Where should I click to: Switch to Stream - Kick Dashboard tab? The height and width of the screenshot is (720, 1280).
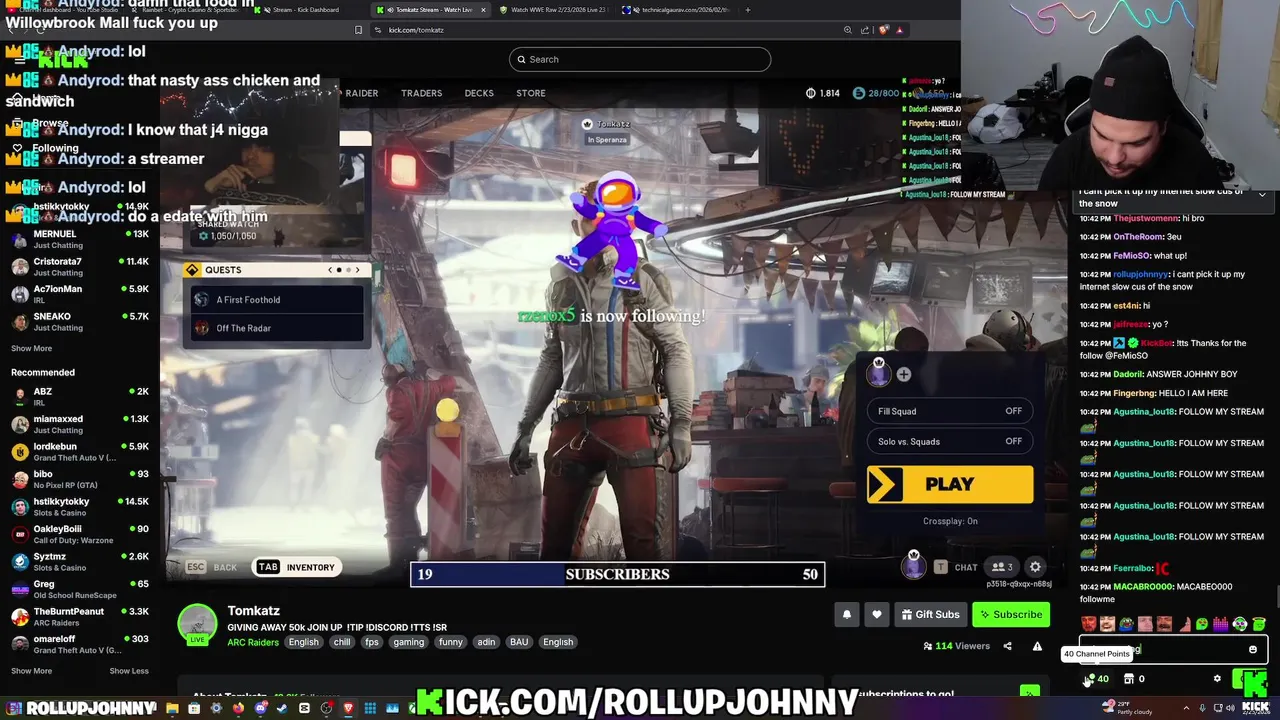tap(306, 10)
